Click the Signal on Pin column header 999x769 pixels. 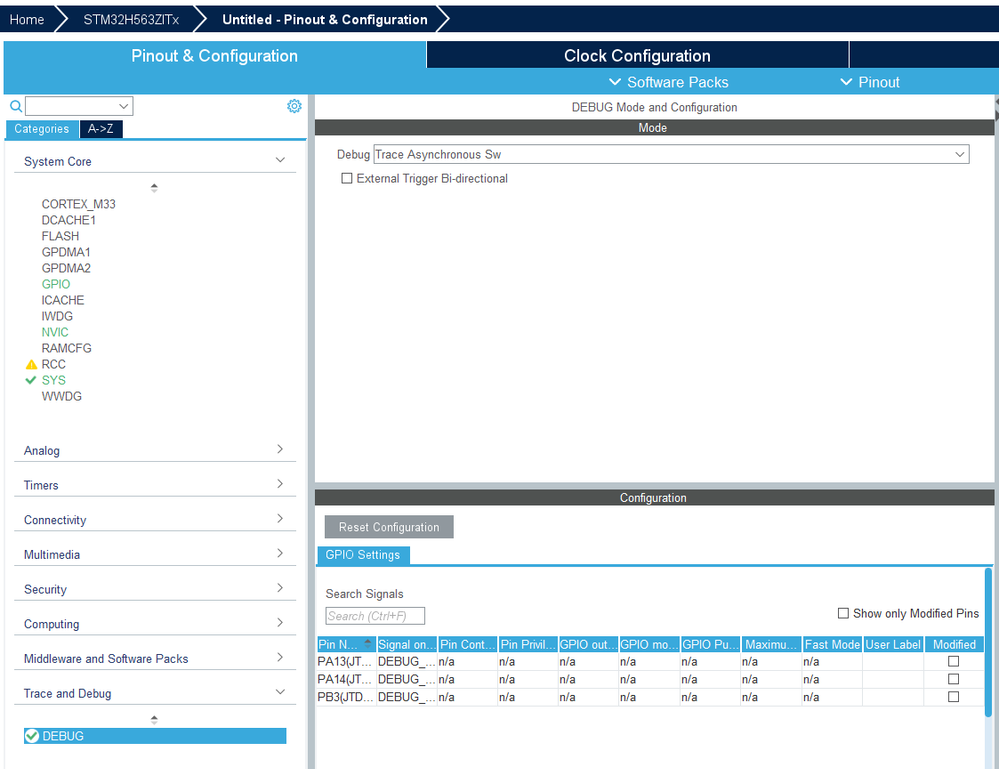coord(407,644)
